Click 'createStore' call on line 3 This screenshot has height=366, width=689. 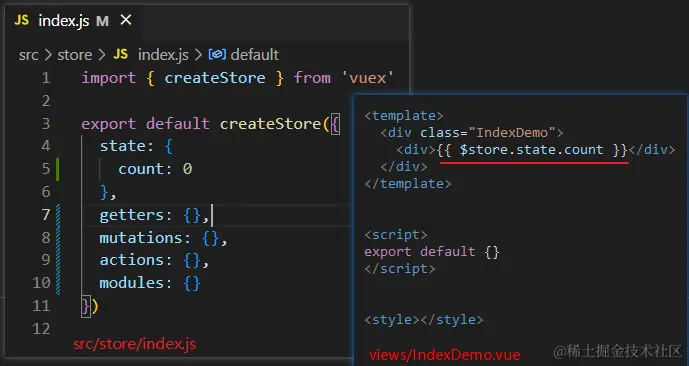270,124
